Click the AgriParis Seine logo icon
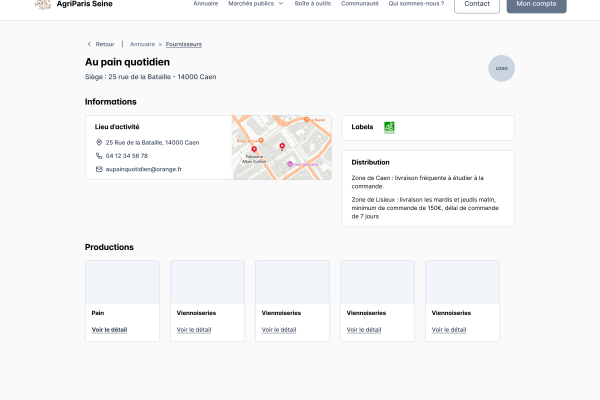Image resolution: width=600 pixels, height=400 pixels. (43, 4)
